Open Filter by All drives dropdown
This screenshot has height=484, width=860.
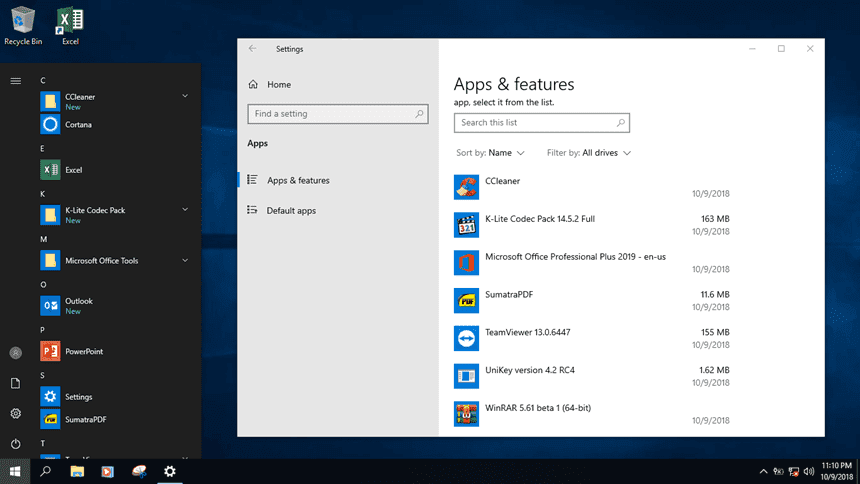click(589, 153)
